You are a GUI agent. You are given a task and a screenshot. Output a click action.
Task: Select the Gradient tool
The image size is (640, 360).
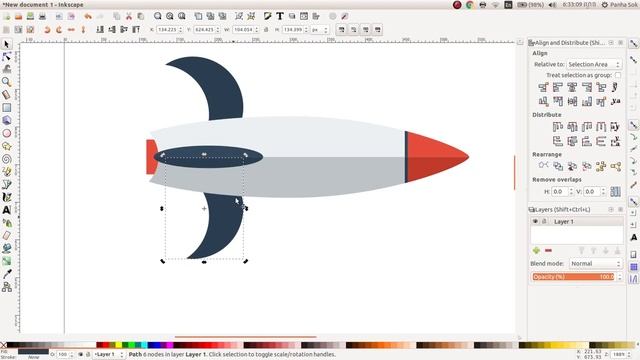click(7, 261)
